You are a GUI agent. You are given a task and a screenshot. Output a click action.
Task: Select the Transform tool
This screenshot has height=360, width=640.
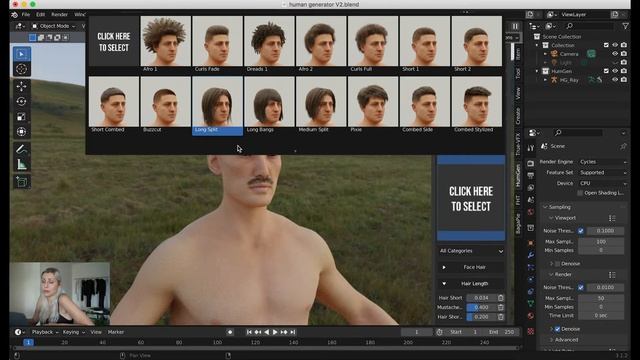coord(22,132)
